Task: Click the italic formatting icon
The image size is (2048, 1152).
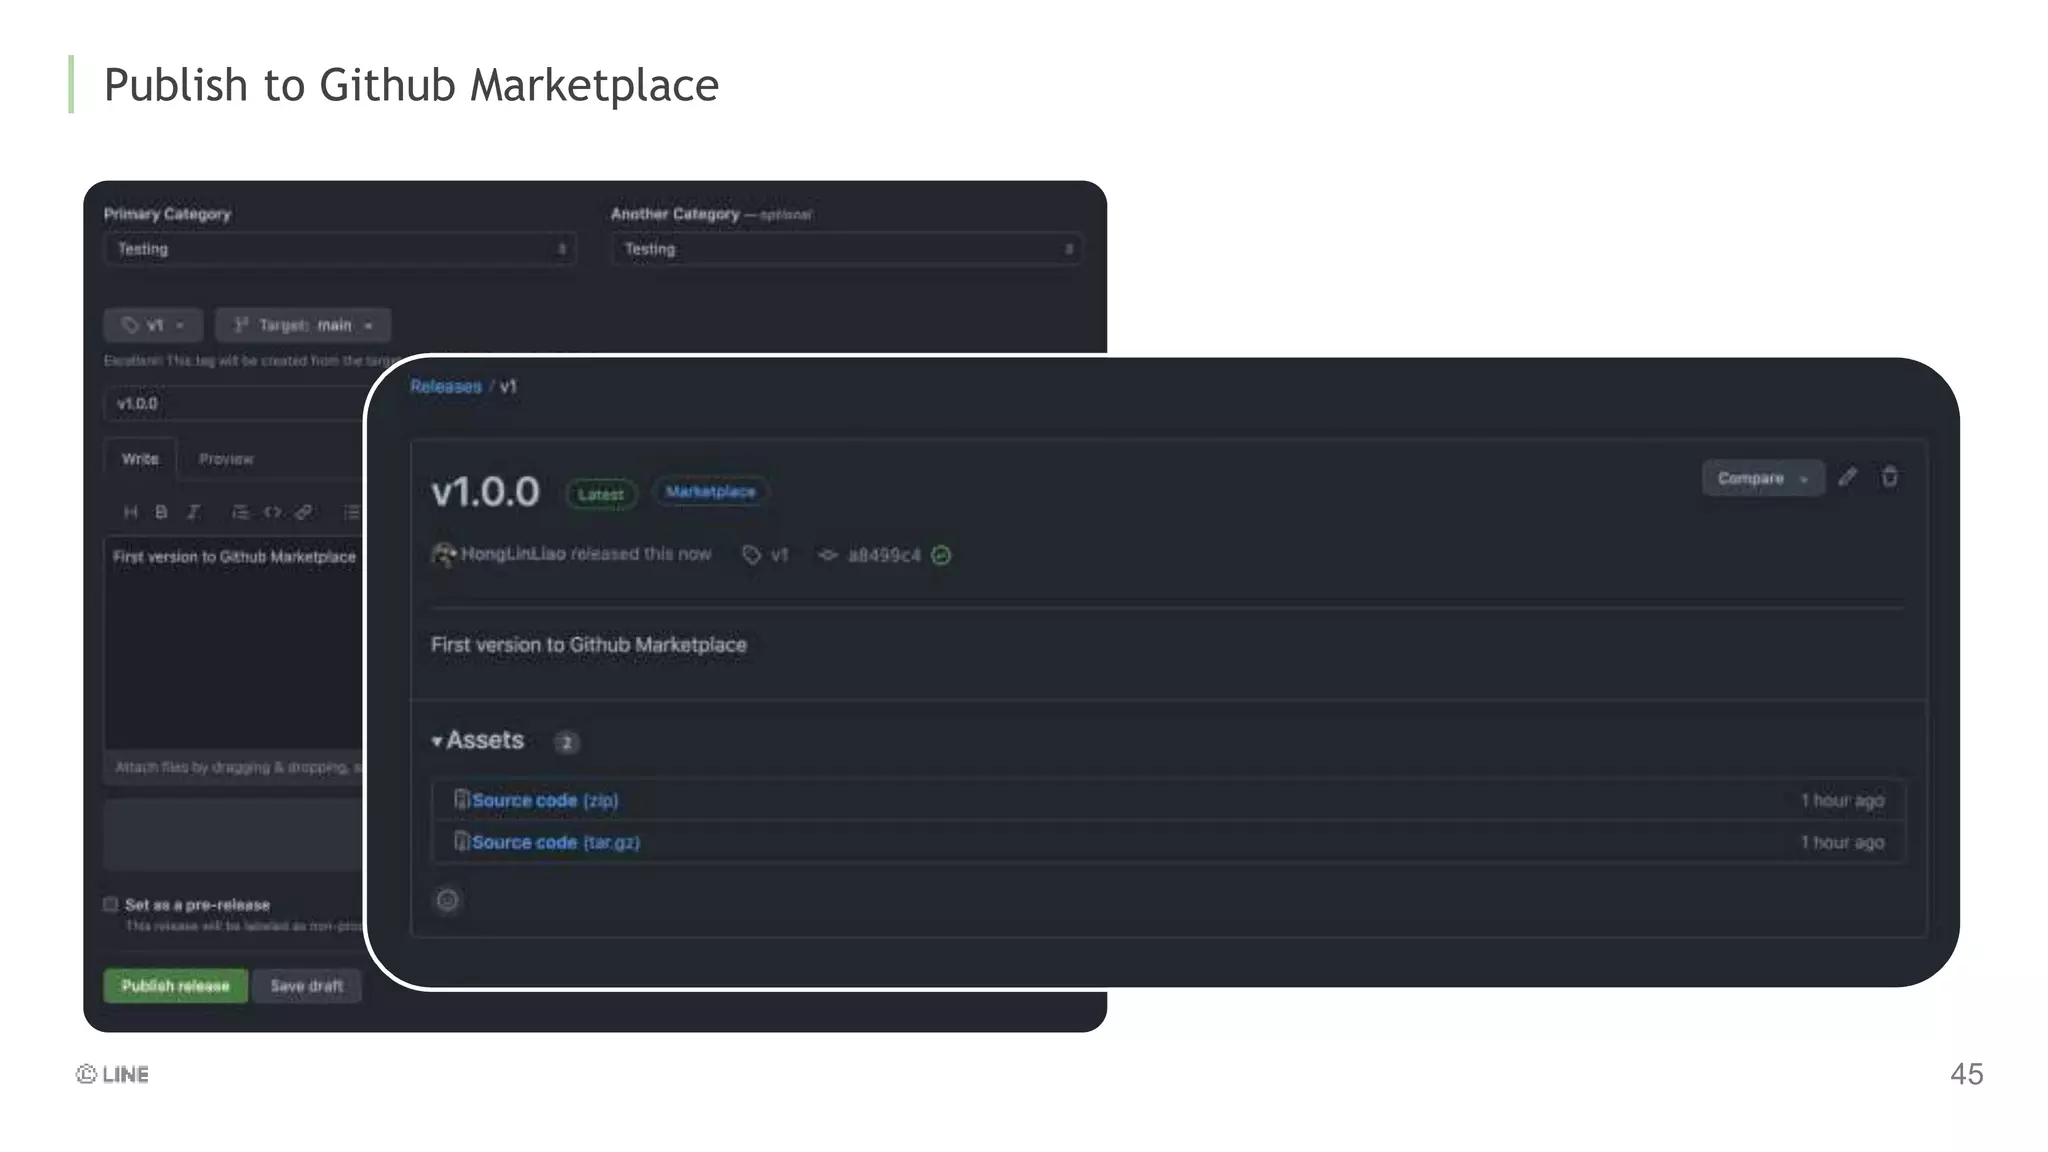Action: pyautogui.click(x=193, y=512)
